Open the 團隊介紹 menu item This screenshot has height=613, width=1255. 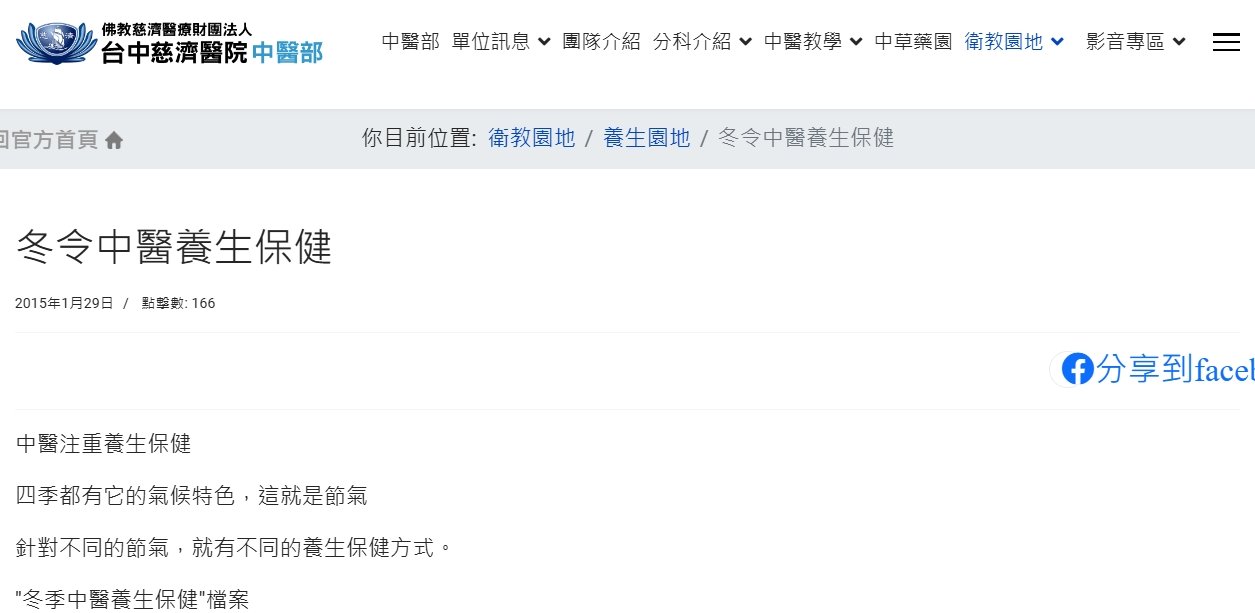[x=601, y=42]
